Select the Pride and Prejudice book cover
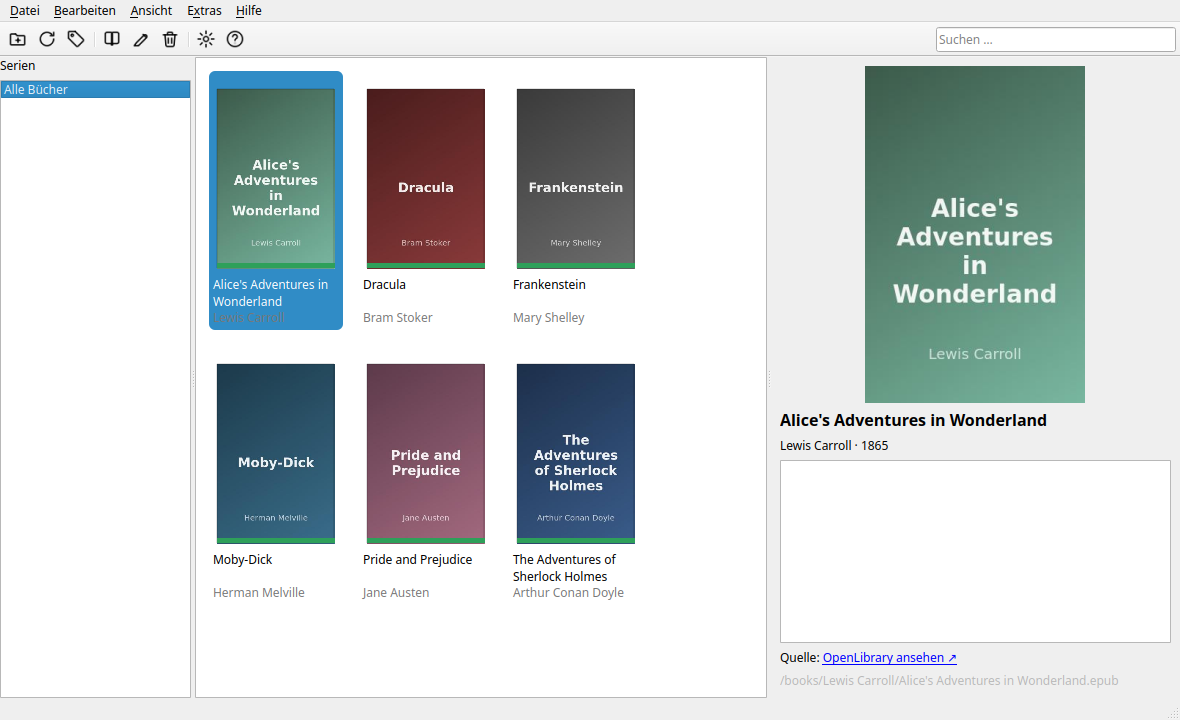The height and width of the screenshot is (720, 1180). click(x=426, y=454)
